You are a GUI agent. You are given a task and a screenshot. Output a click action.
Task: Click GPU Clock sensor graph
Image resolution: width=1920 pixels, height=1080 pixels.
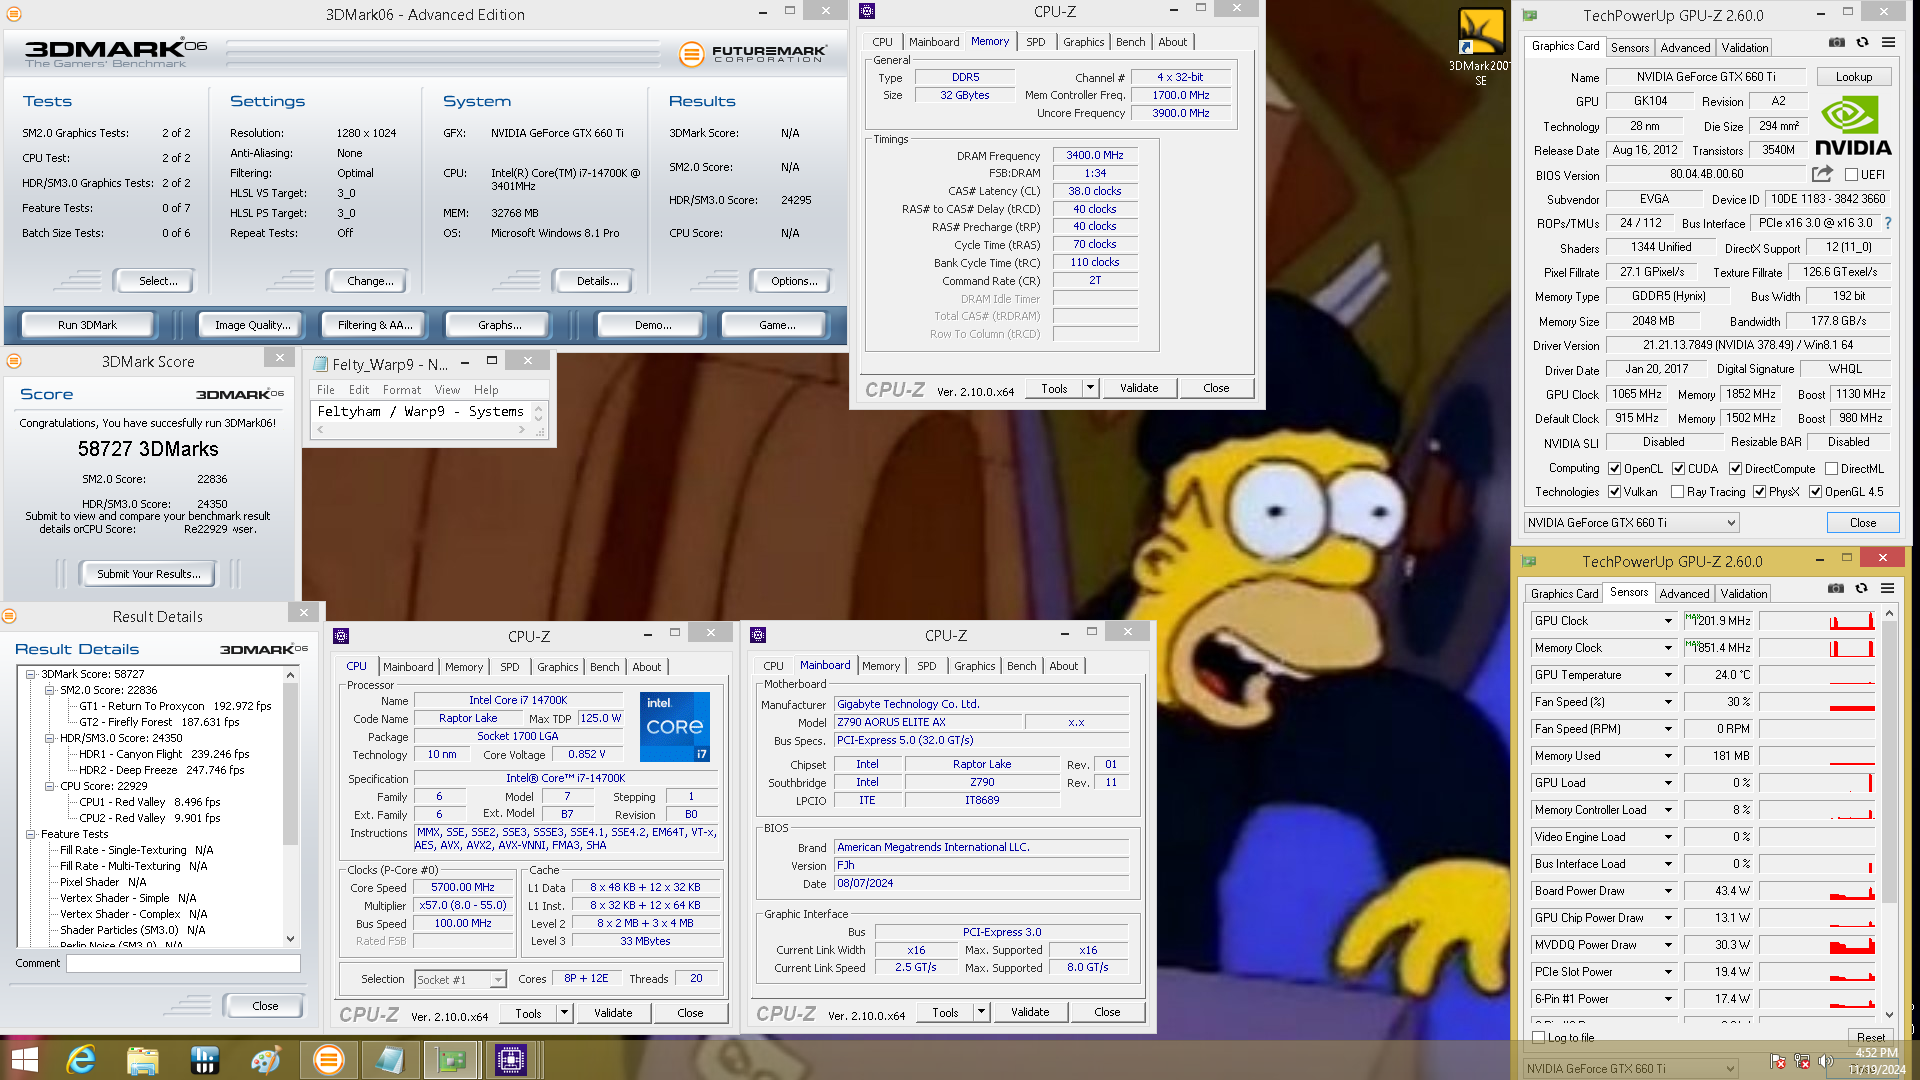click(x=1817, y=621)
